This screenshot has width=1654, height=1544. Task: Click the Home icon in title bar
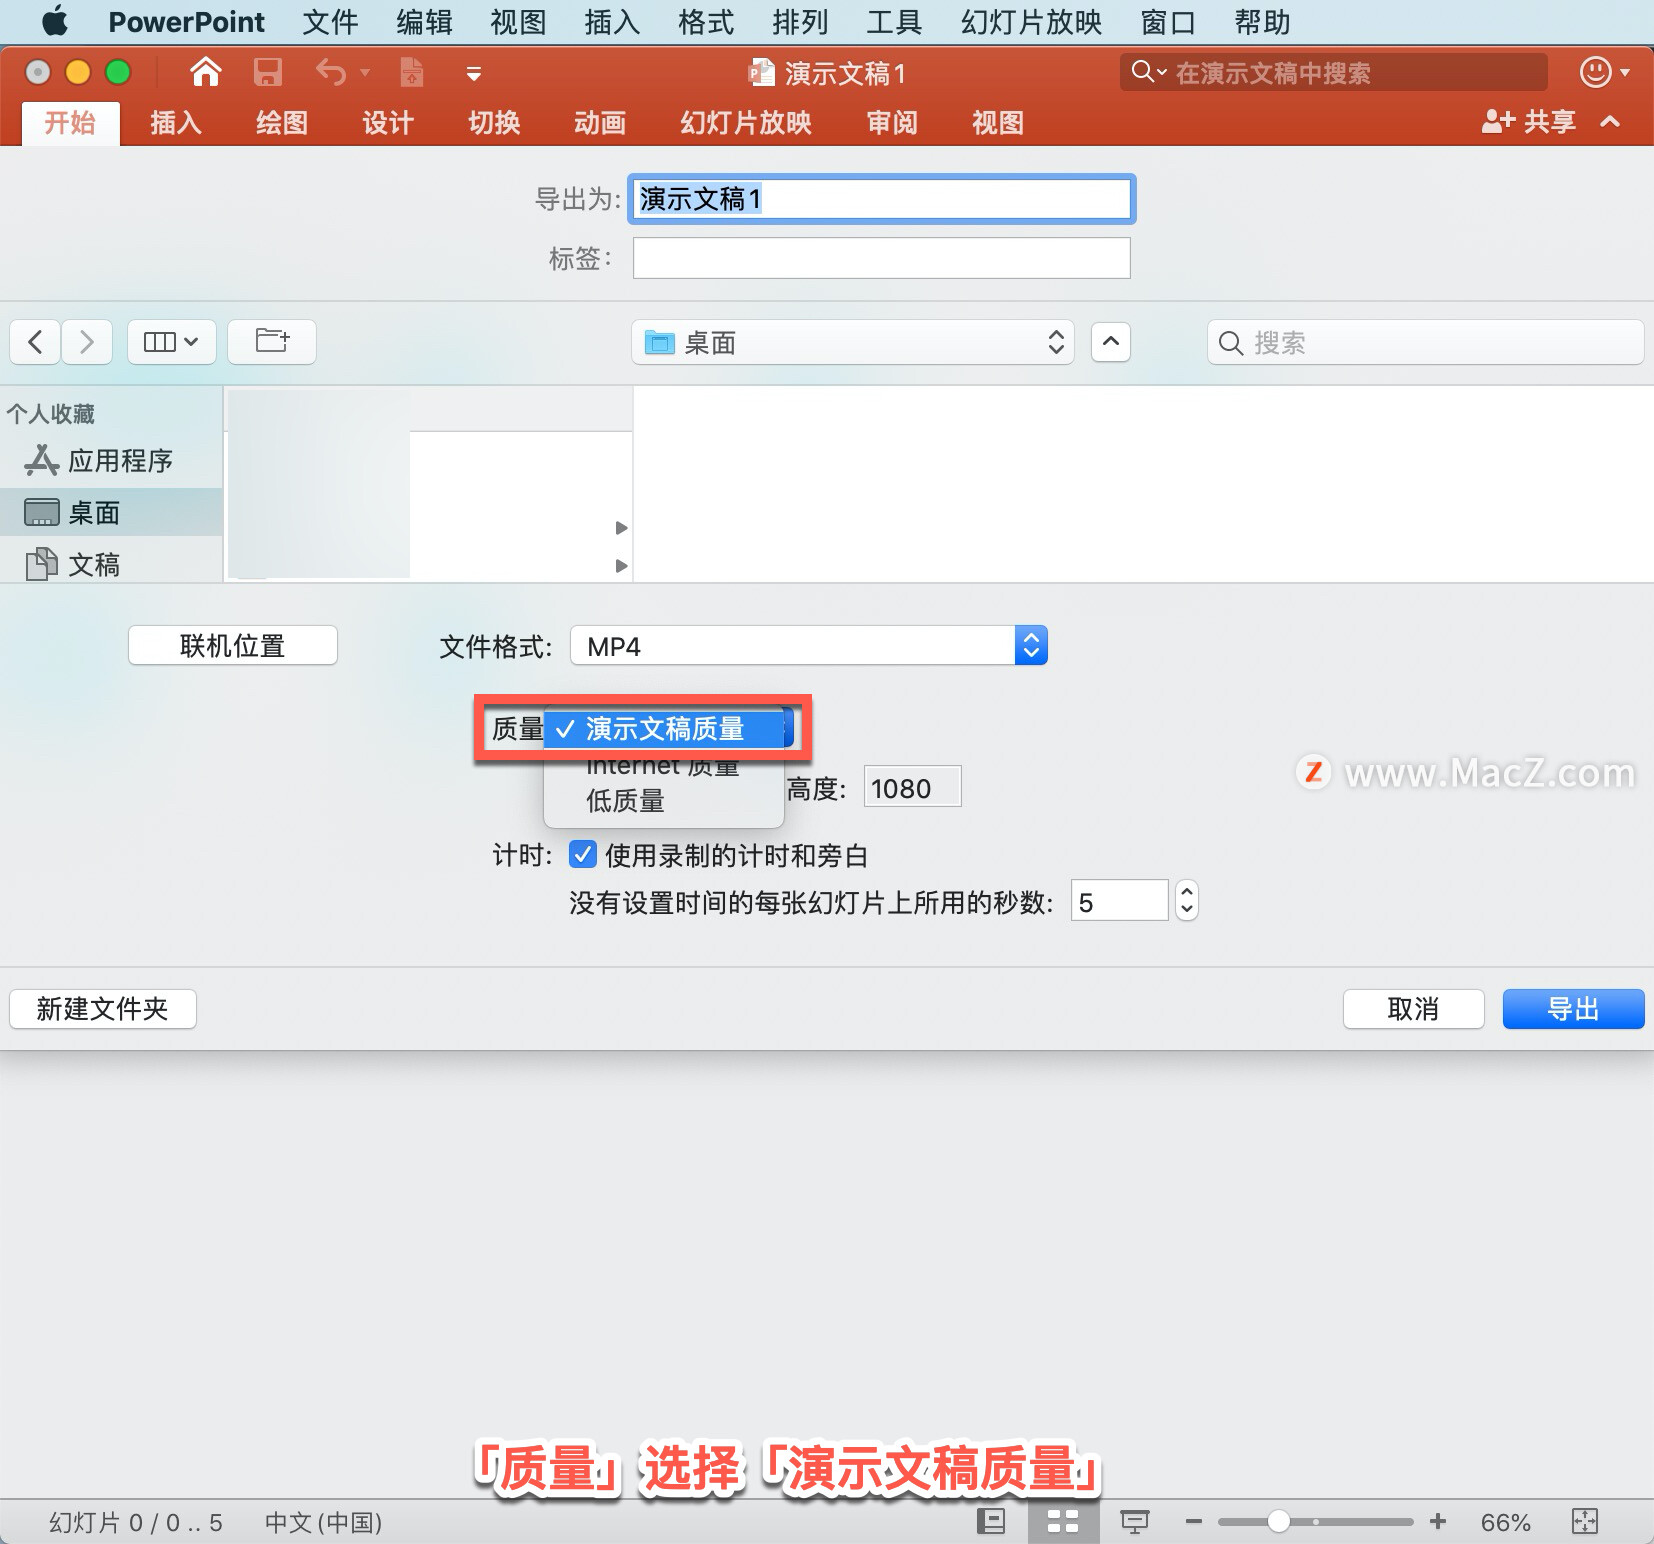point(206,72)
